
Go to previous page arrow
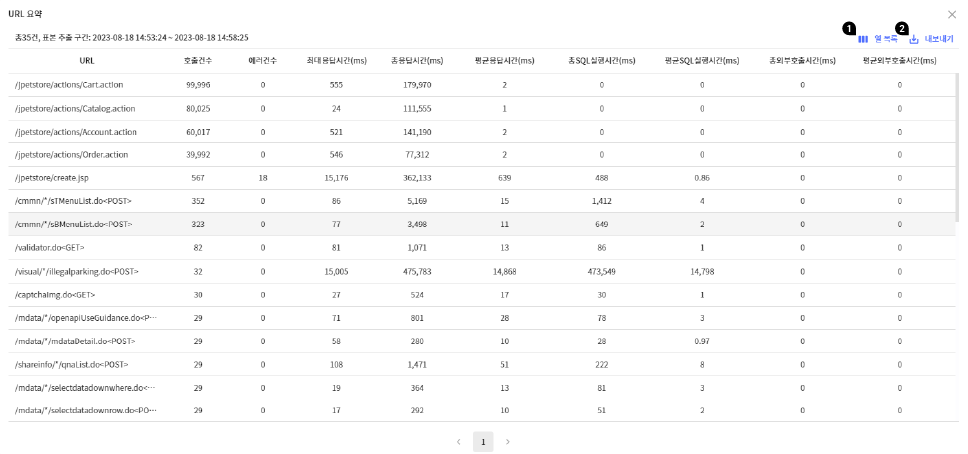458,441
